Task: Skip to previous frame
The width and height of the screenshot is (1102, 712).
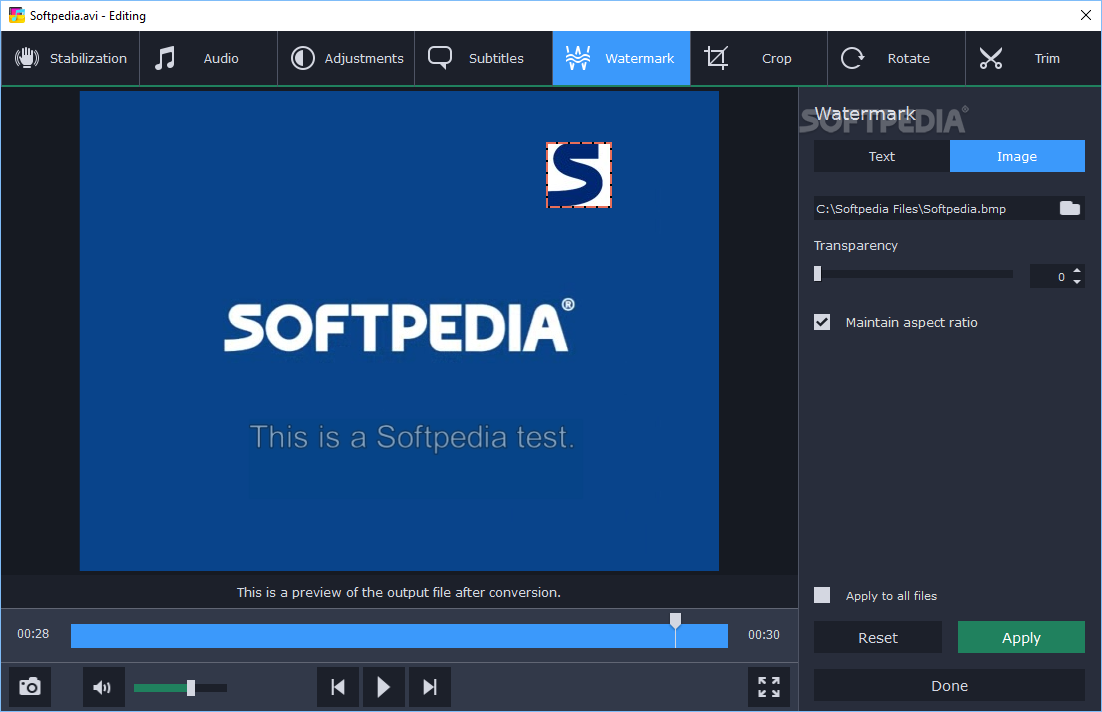Action: pos(338,687)
